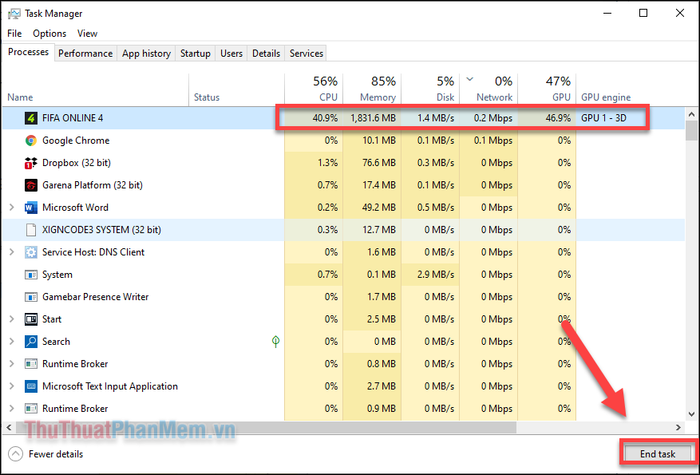The height and width of the screenshot is (475, 700).
Task: Select the Dropbox (32 bit) icon
Action: point(31,163)
